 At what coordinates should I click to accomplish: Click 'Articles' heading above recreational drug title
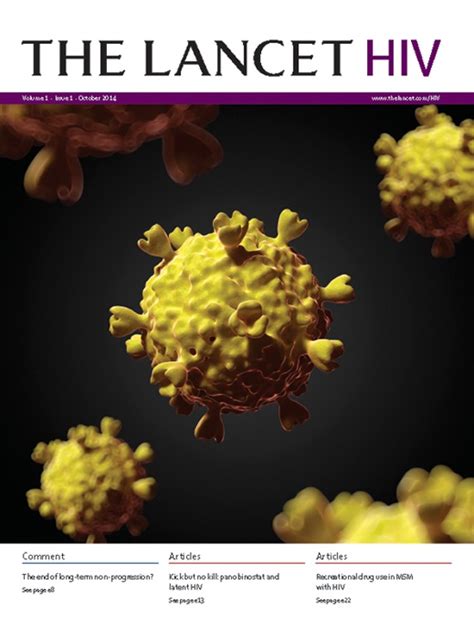coord(332,556)
